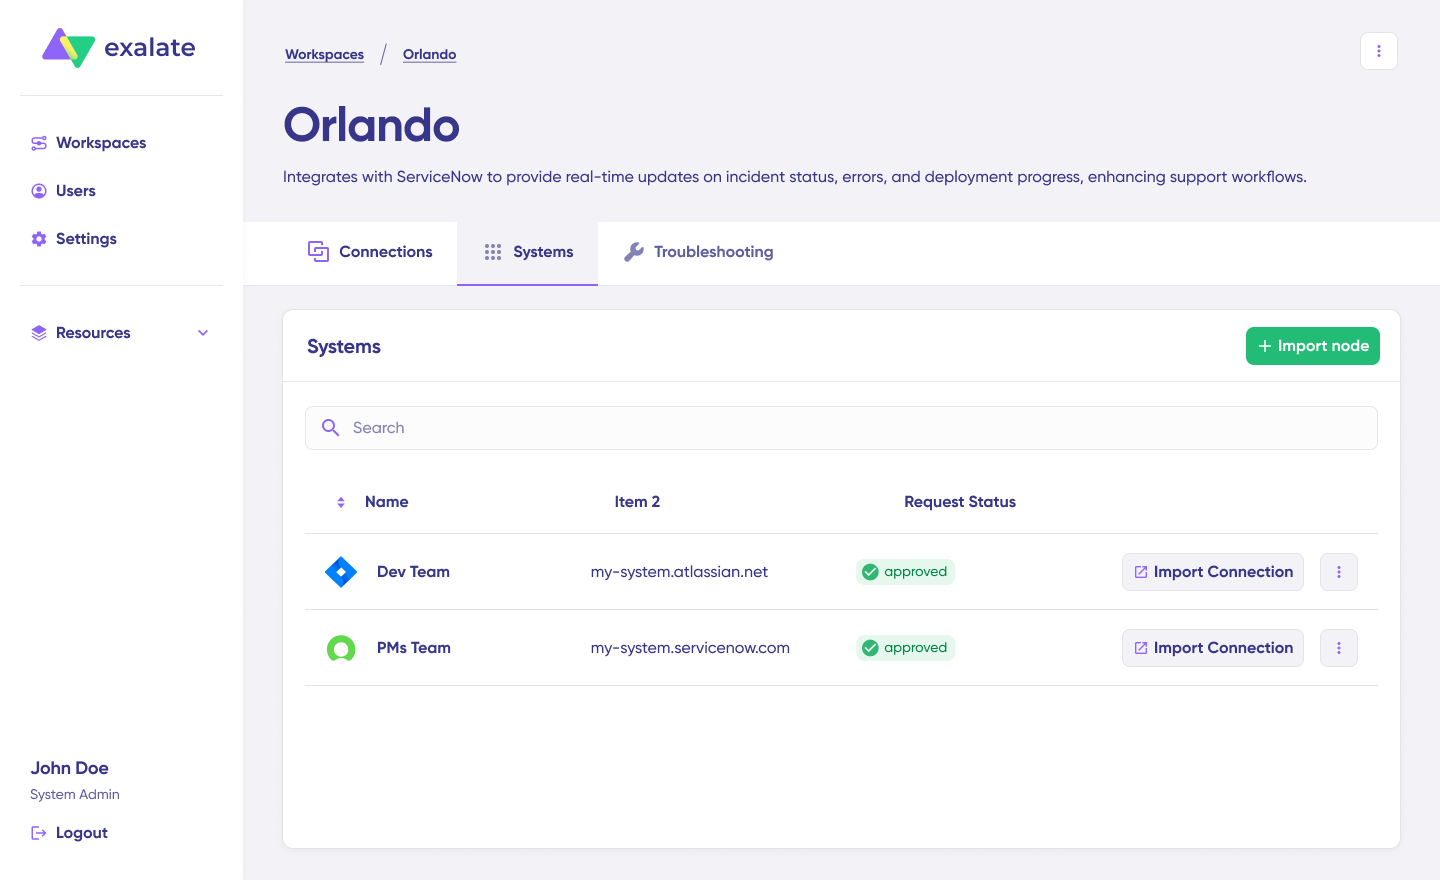Select the Users icon in the sidebar
This screenshot has width=1440, height=880.
coord(38,190)
